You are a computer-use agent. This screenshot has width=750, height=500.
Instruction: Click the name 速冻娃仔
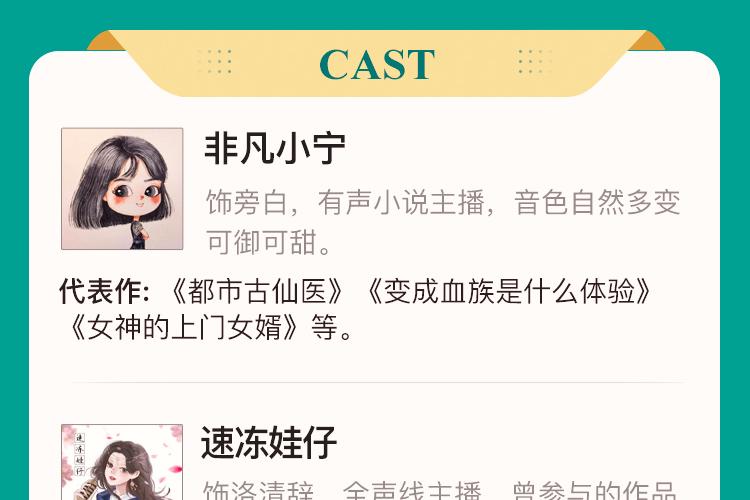tap(269, 443)
